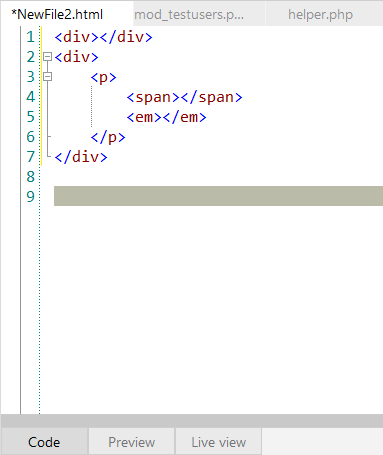Screen dimensions: 383x455
Task: Click the closing div tag on line 7
Action: (x=81, y=157)
